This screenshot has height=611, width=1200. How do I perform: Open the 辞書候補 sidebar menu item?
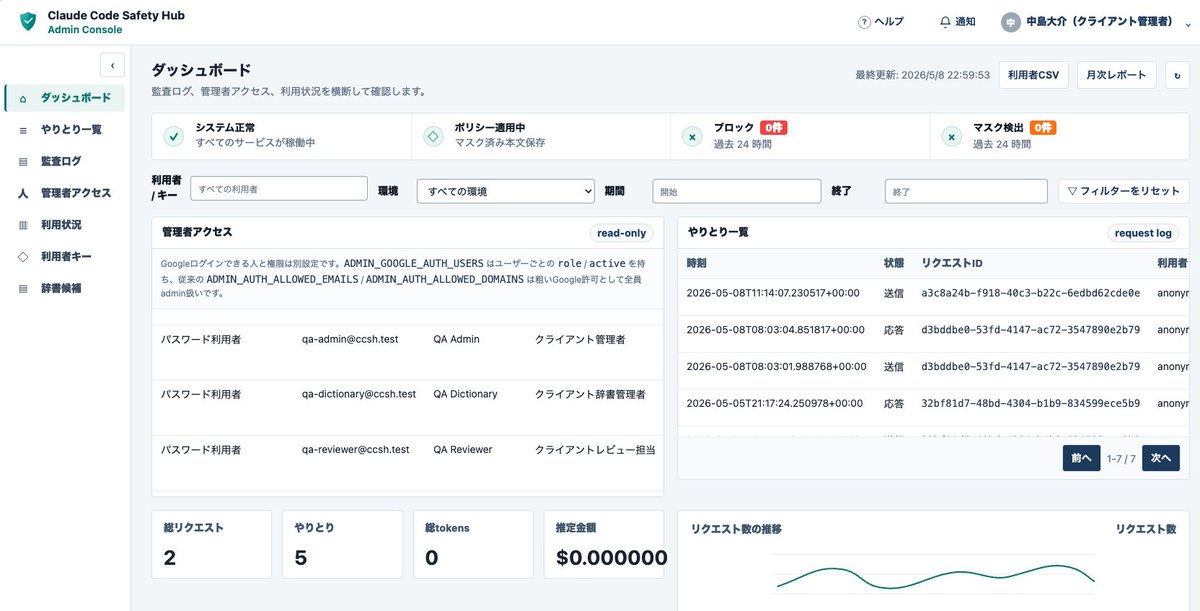[65, 288]
